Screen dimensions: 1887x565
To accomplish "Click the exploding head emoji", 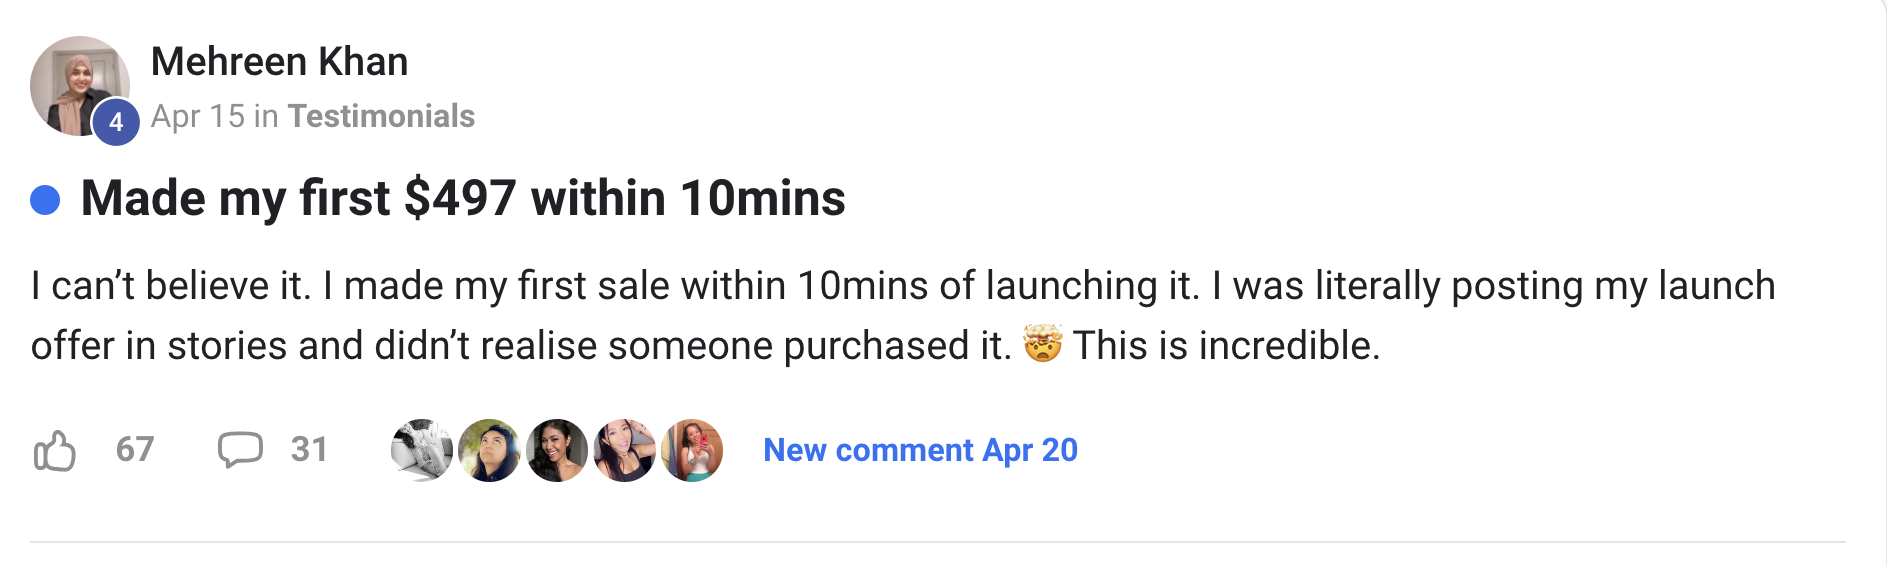I will (x=1042, y=345).
